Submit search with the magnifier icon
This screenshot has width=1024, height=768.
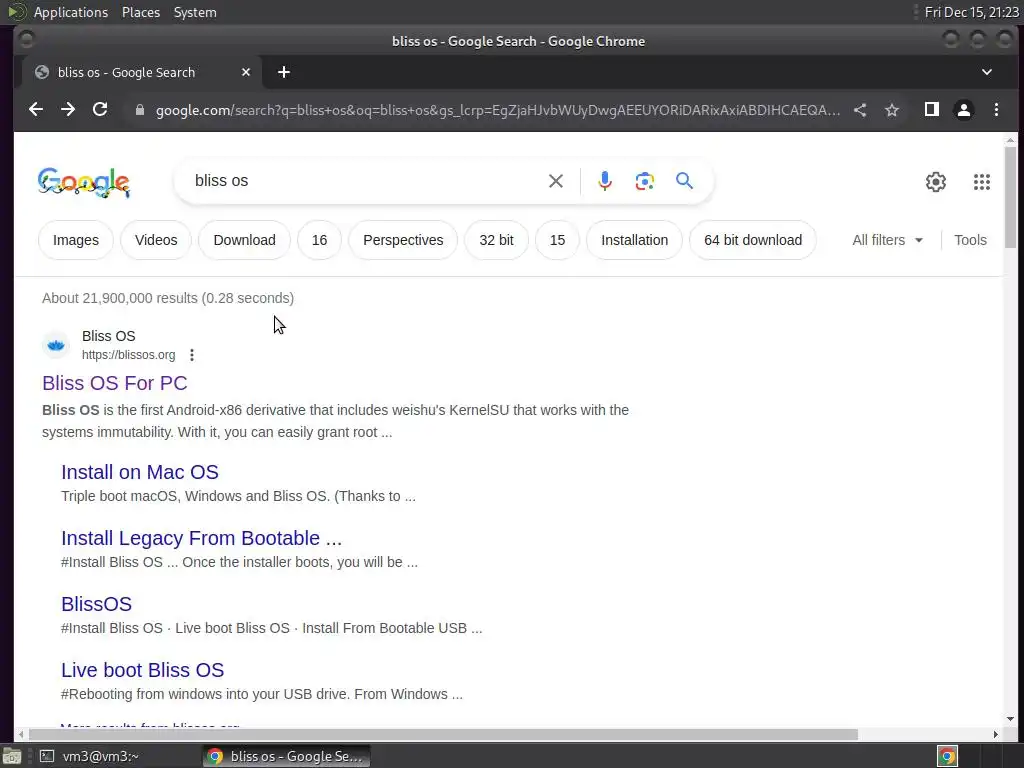(x=684, y=181)
